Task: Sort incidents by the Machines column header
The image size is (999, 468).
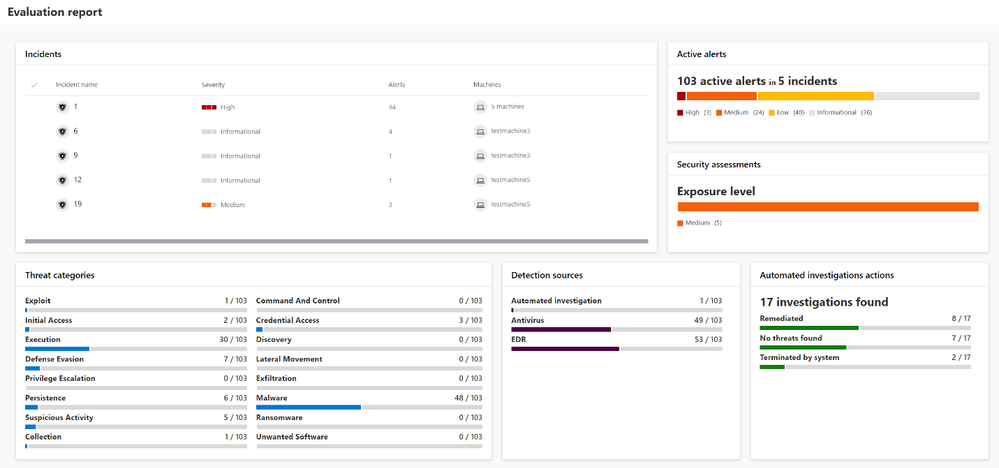Action: (x=487, y=85)
